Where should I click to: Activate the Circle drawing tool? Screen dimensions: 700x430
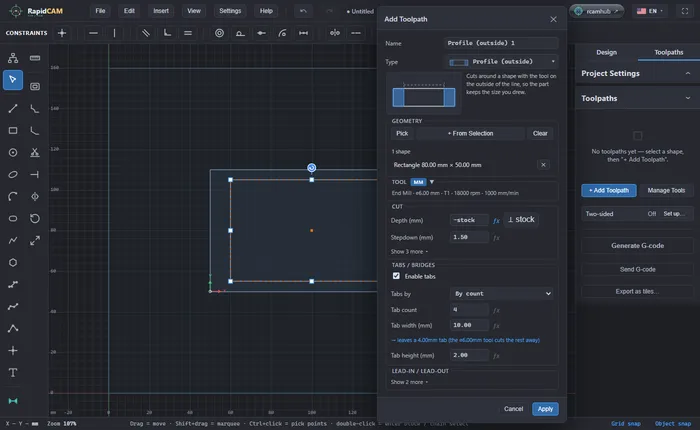pos(13,152)
